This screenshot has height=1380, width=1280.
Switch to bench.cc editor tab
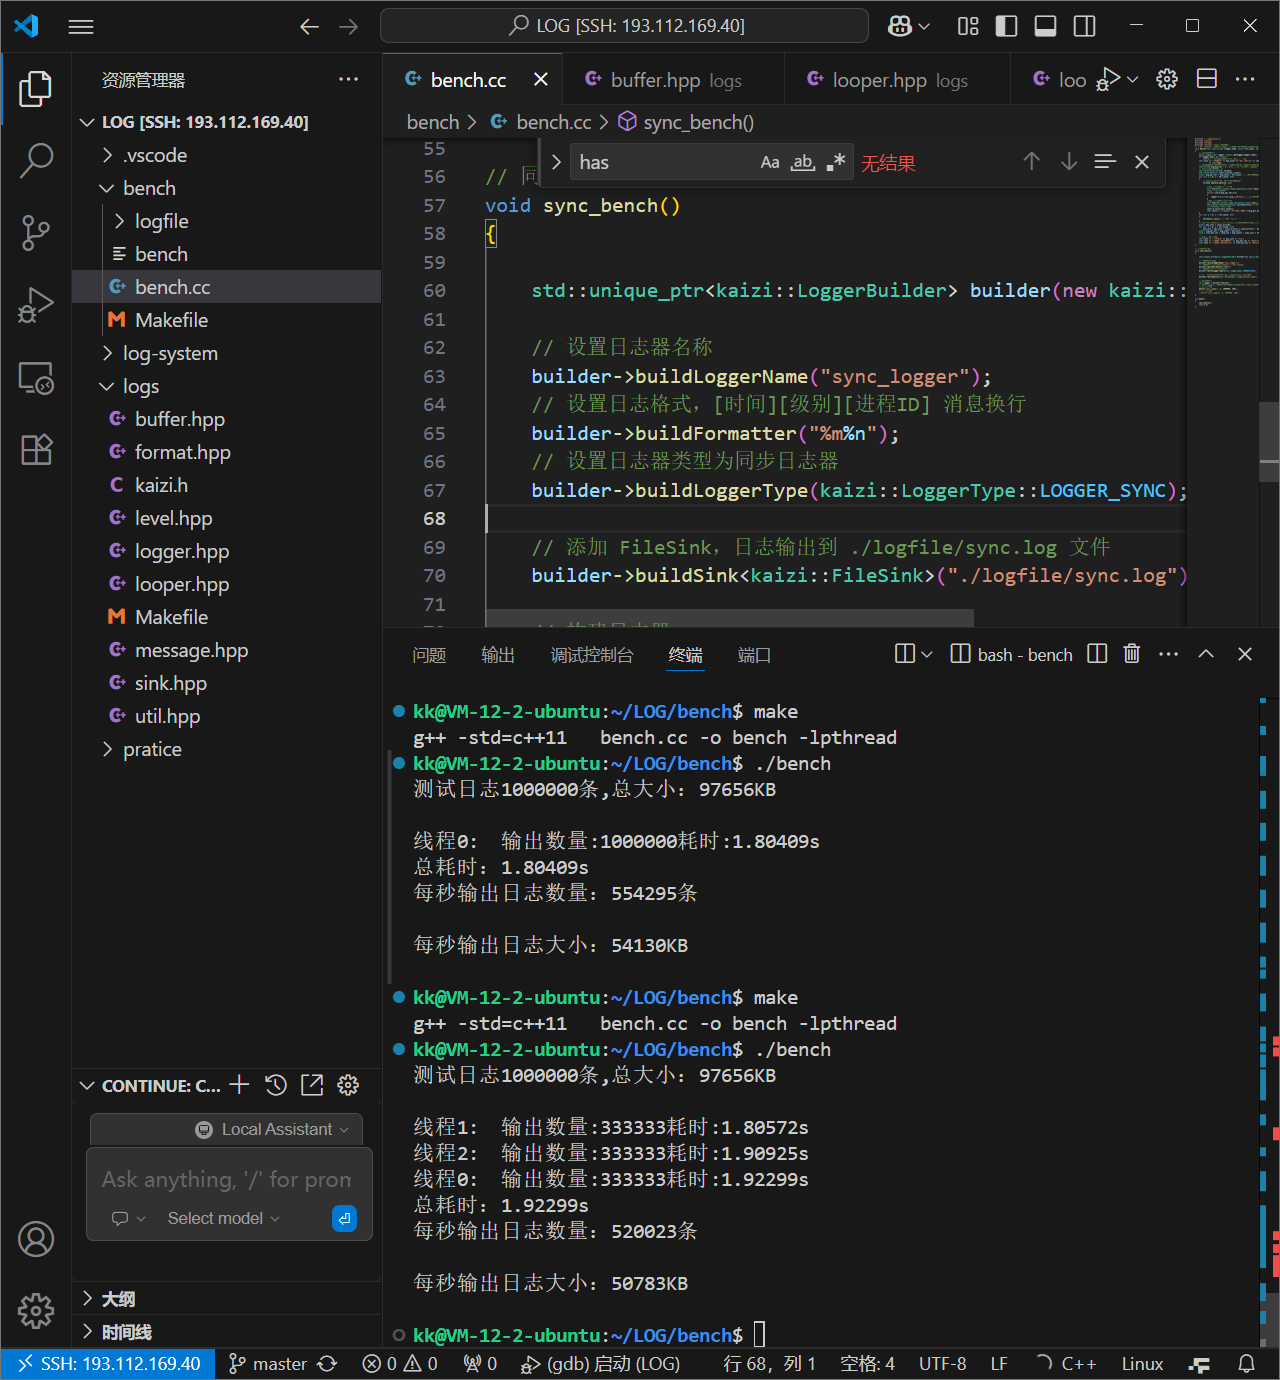(468, 80)
